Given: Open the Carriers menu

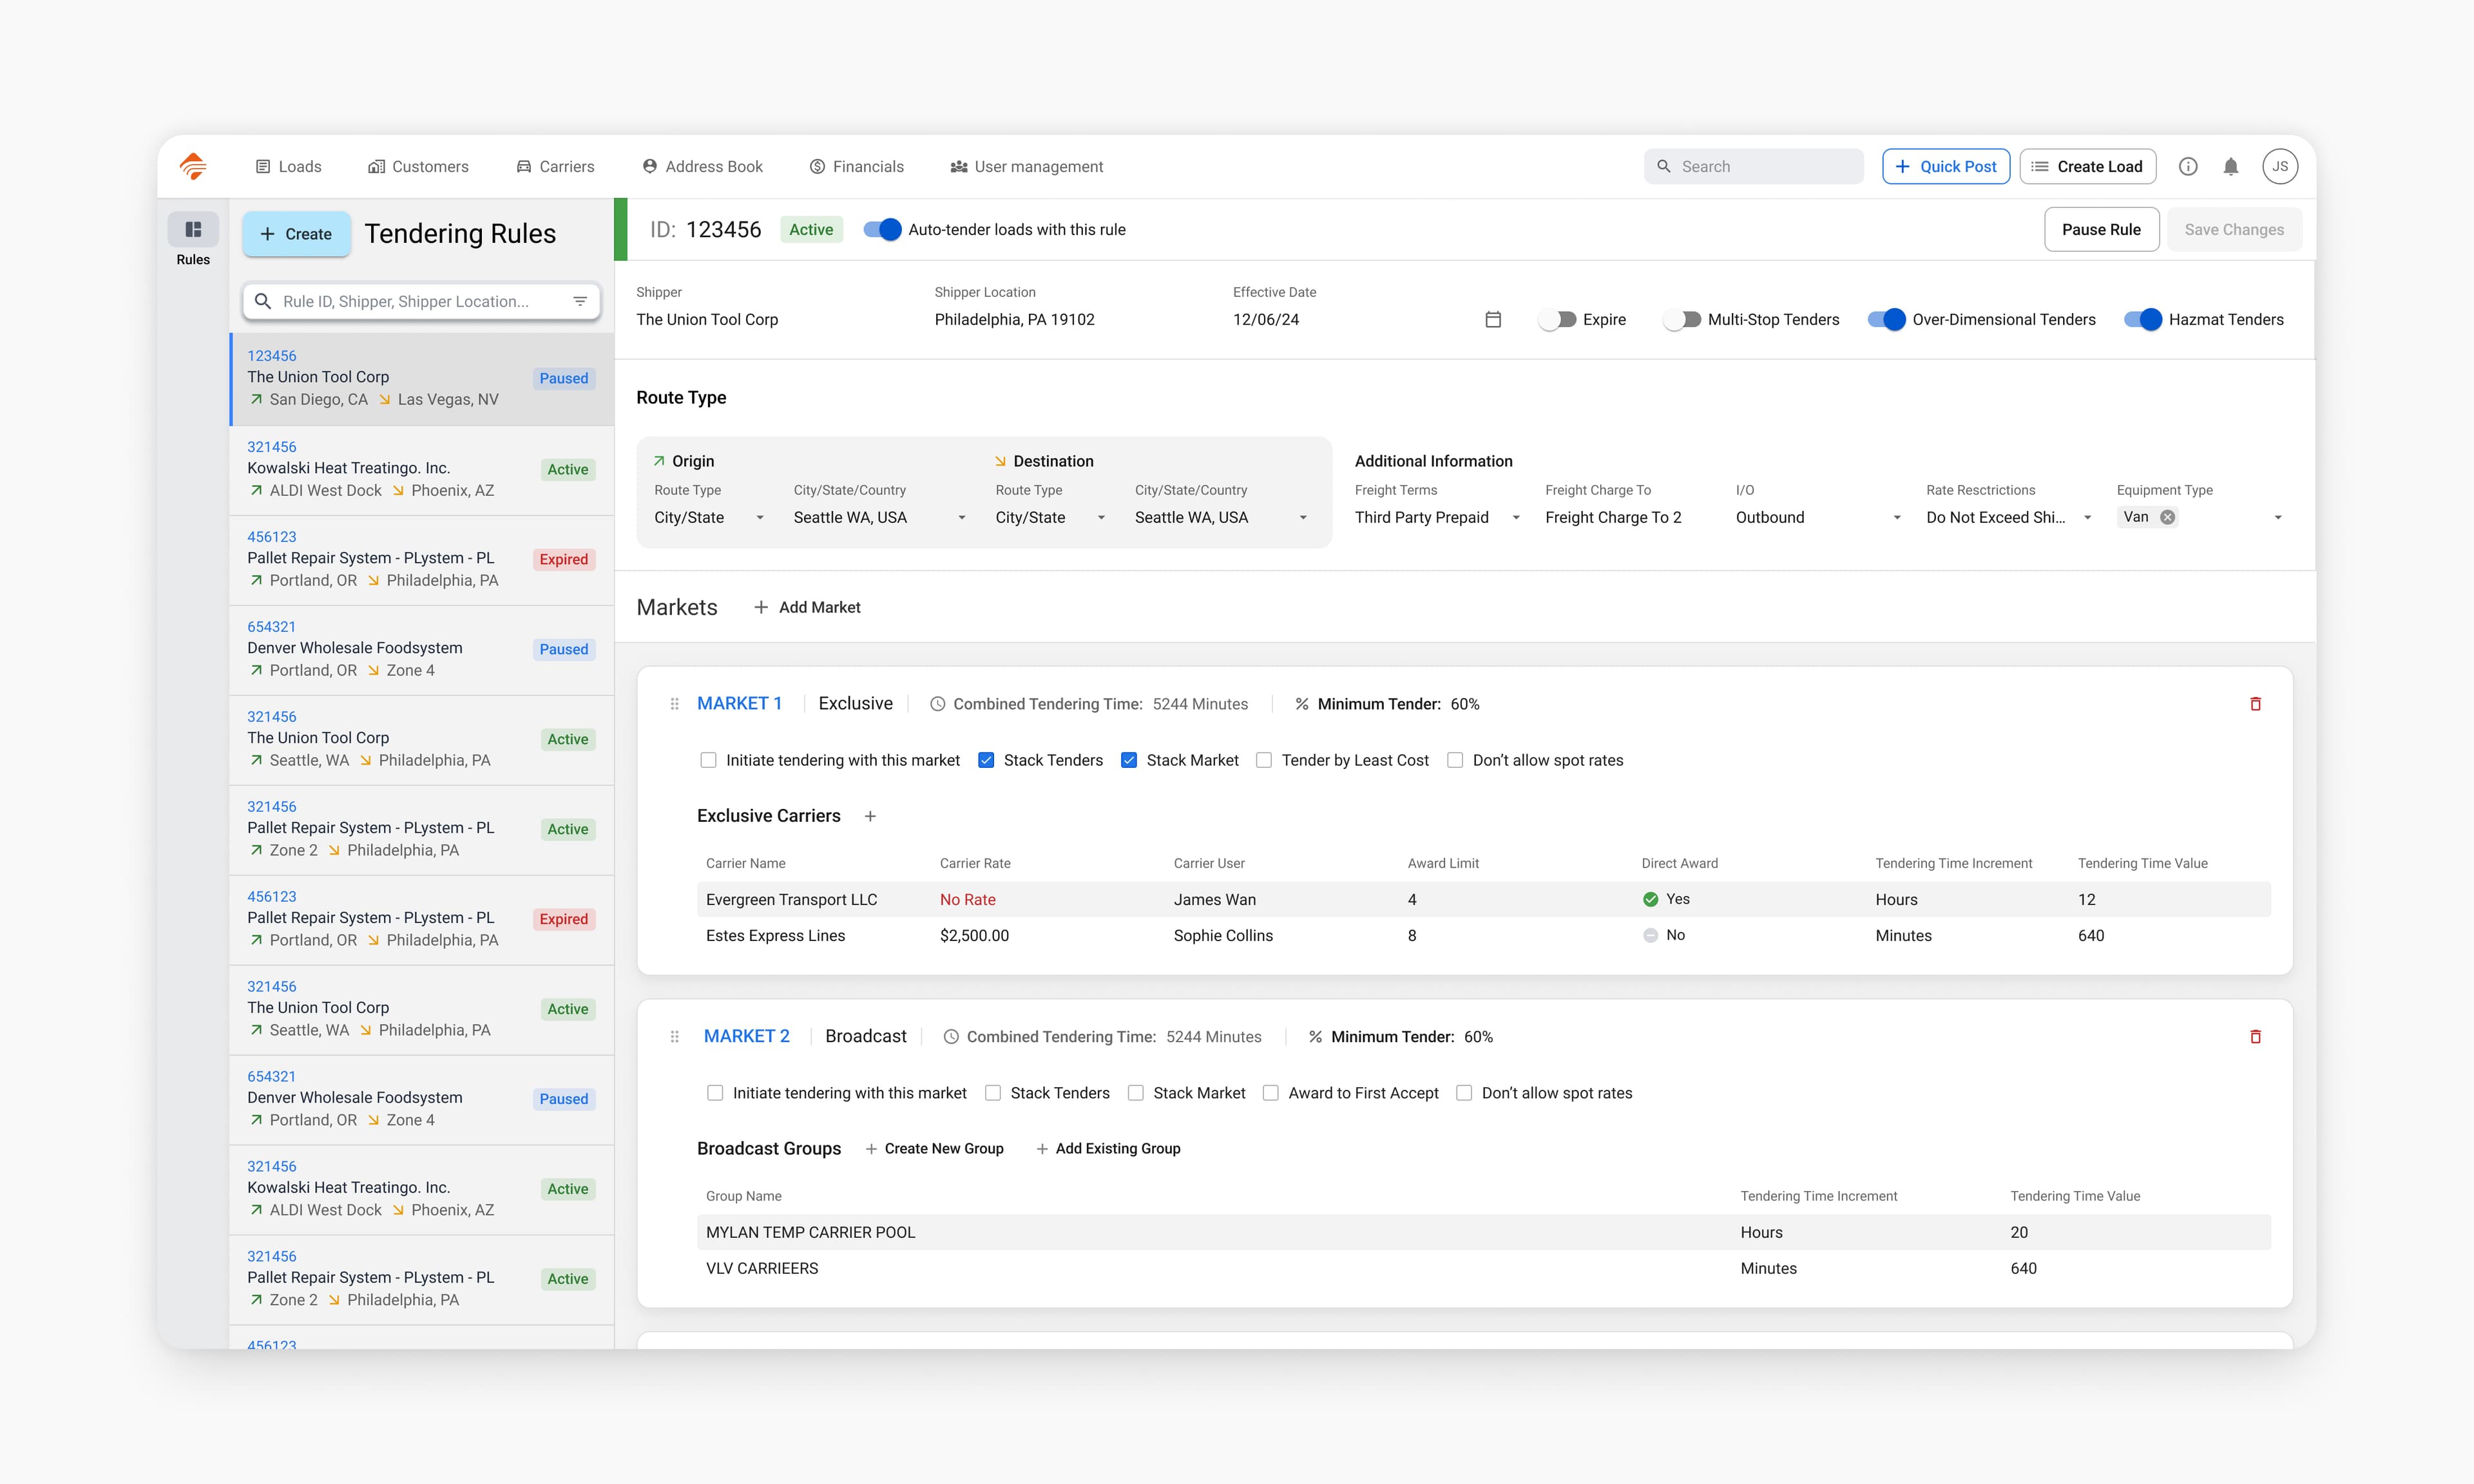Looking at the screenshot, I should (x=555, y=166).
